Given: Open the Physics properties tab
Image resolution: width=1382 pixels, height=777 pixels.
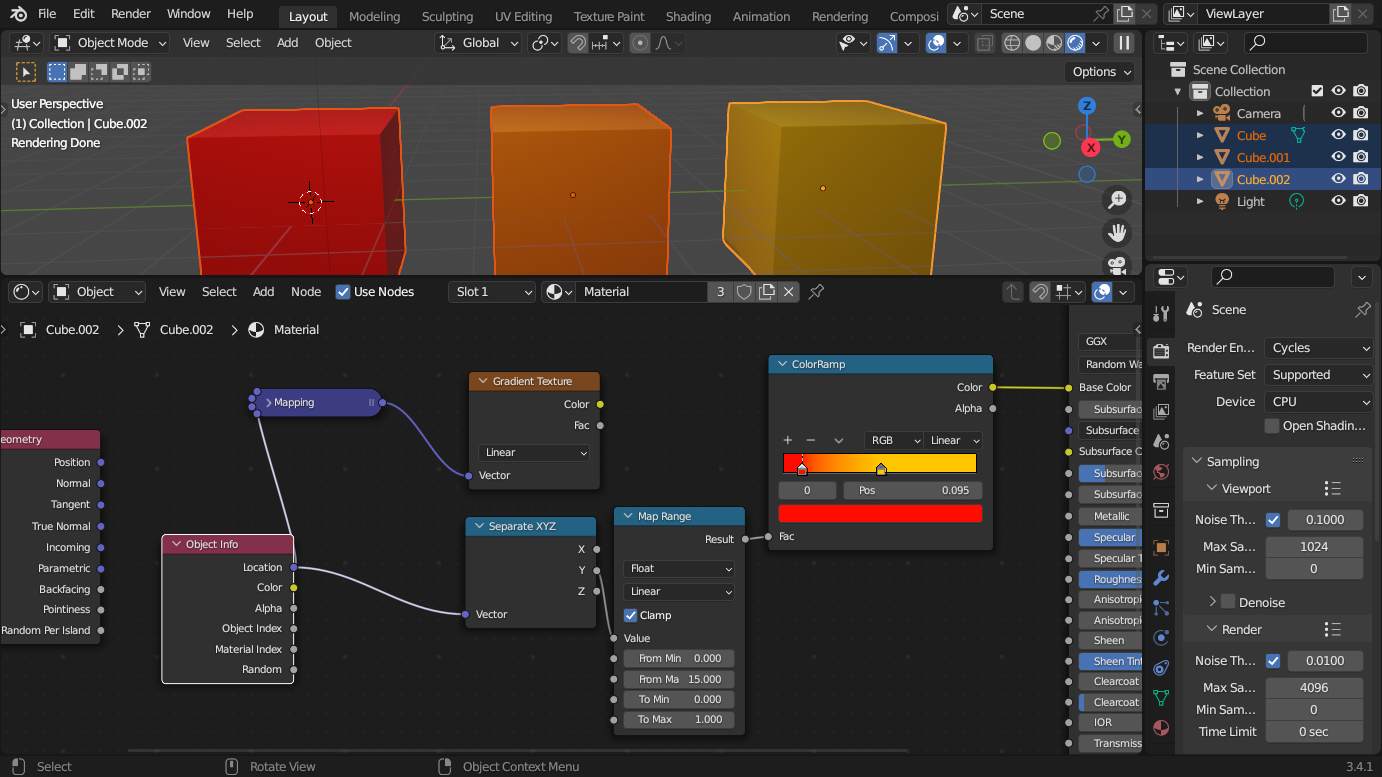Looking at the screenshot, I should [x=1160, y=637].
